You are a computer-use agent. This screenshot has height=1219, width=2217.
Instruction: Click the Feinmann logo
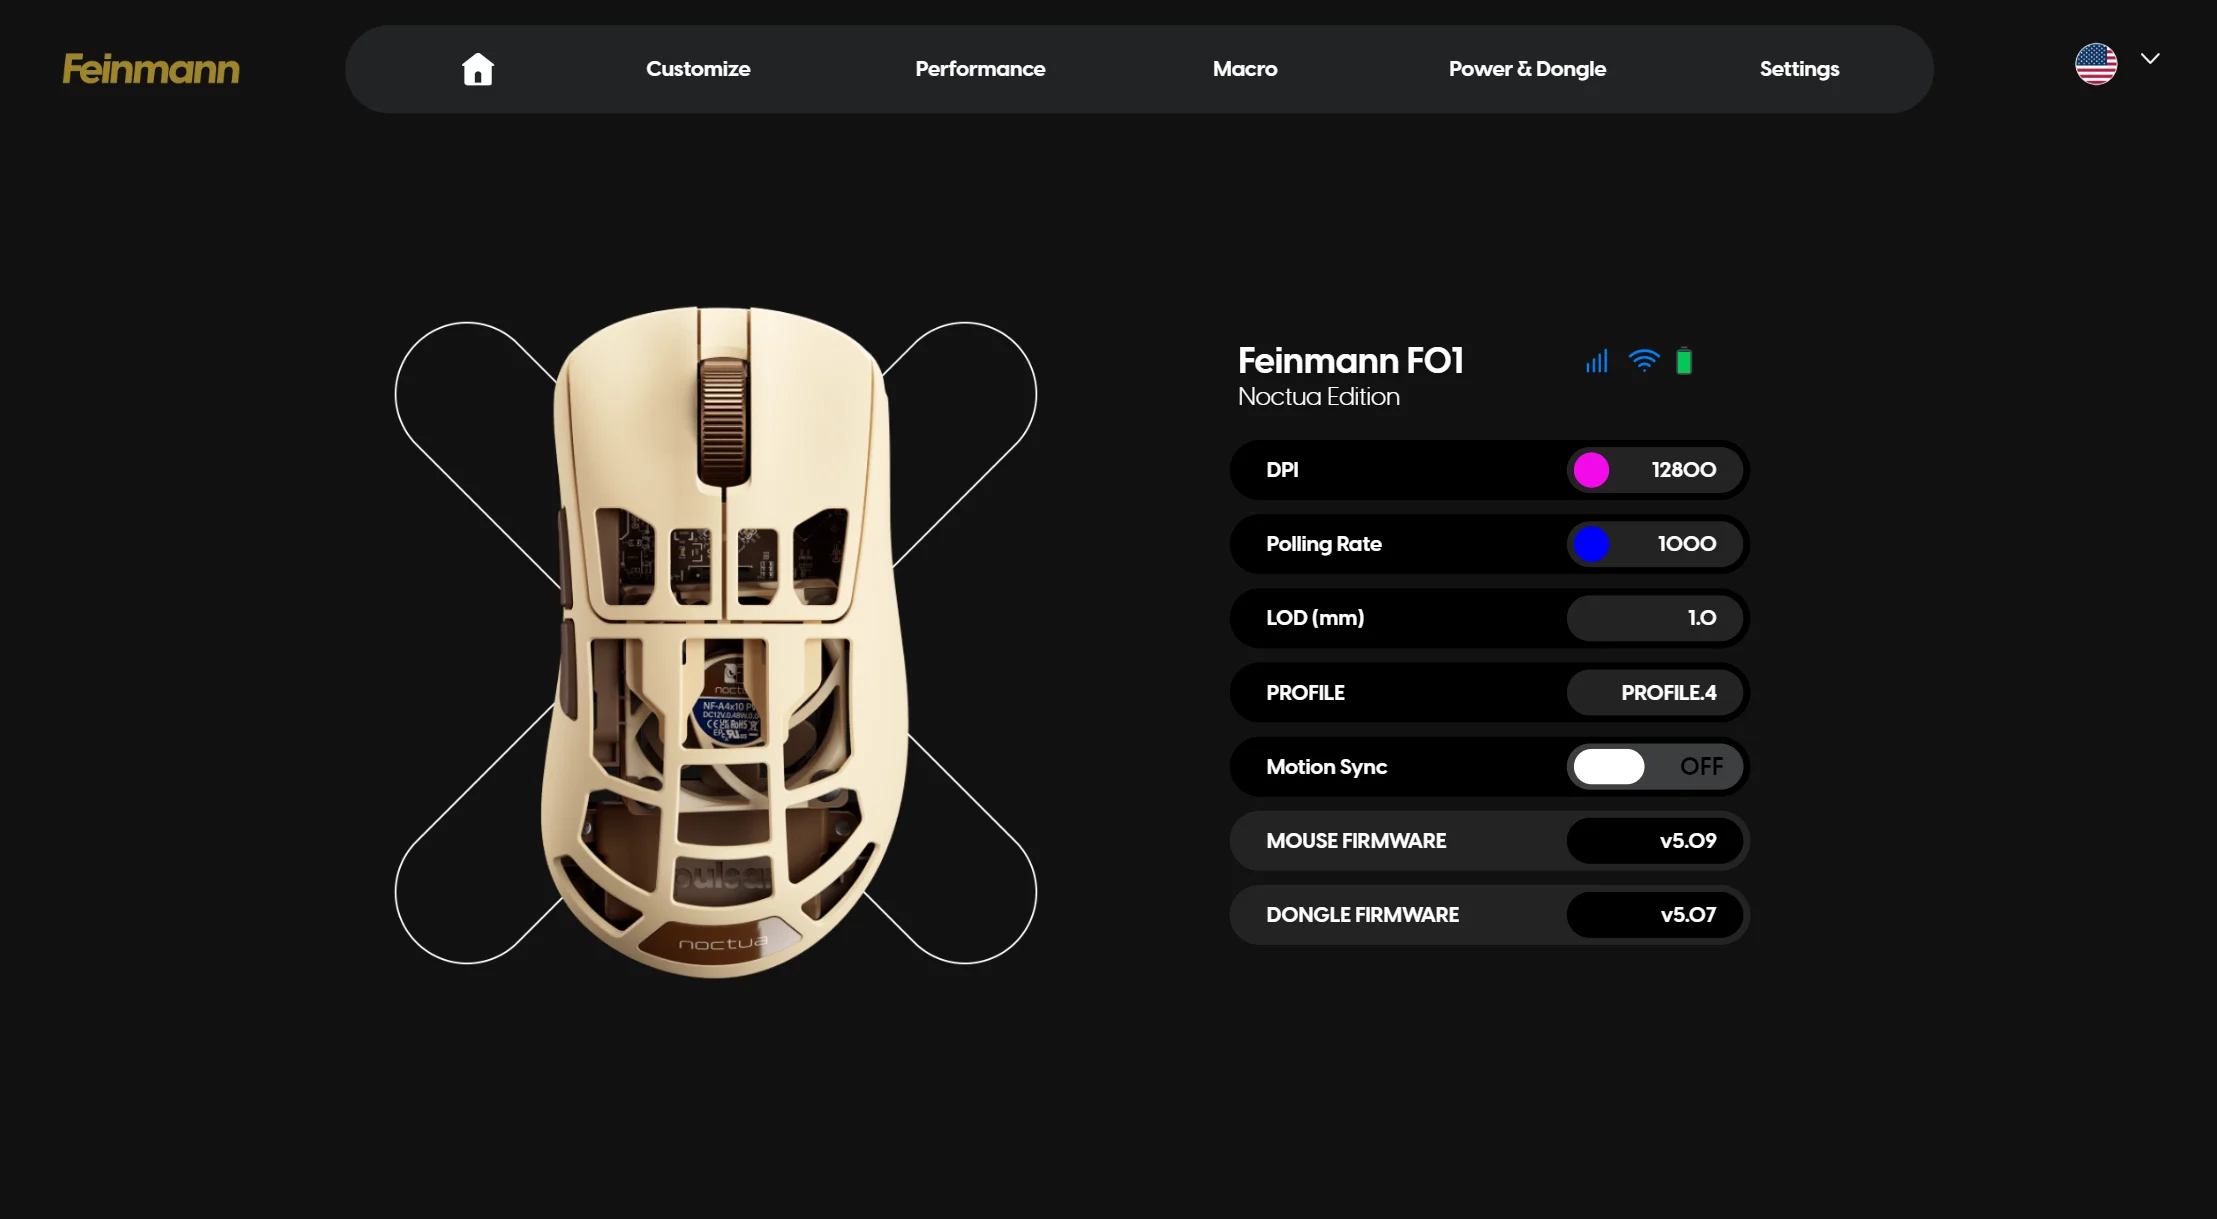click(151, 69)
